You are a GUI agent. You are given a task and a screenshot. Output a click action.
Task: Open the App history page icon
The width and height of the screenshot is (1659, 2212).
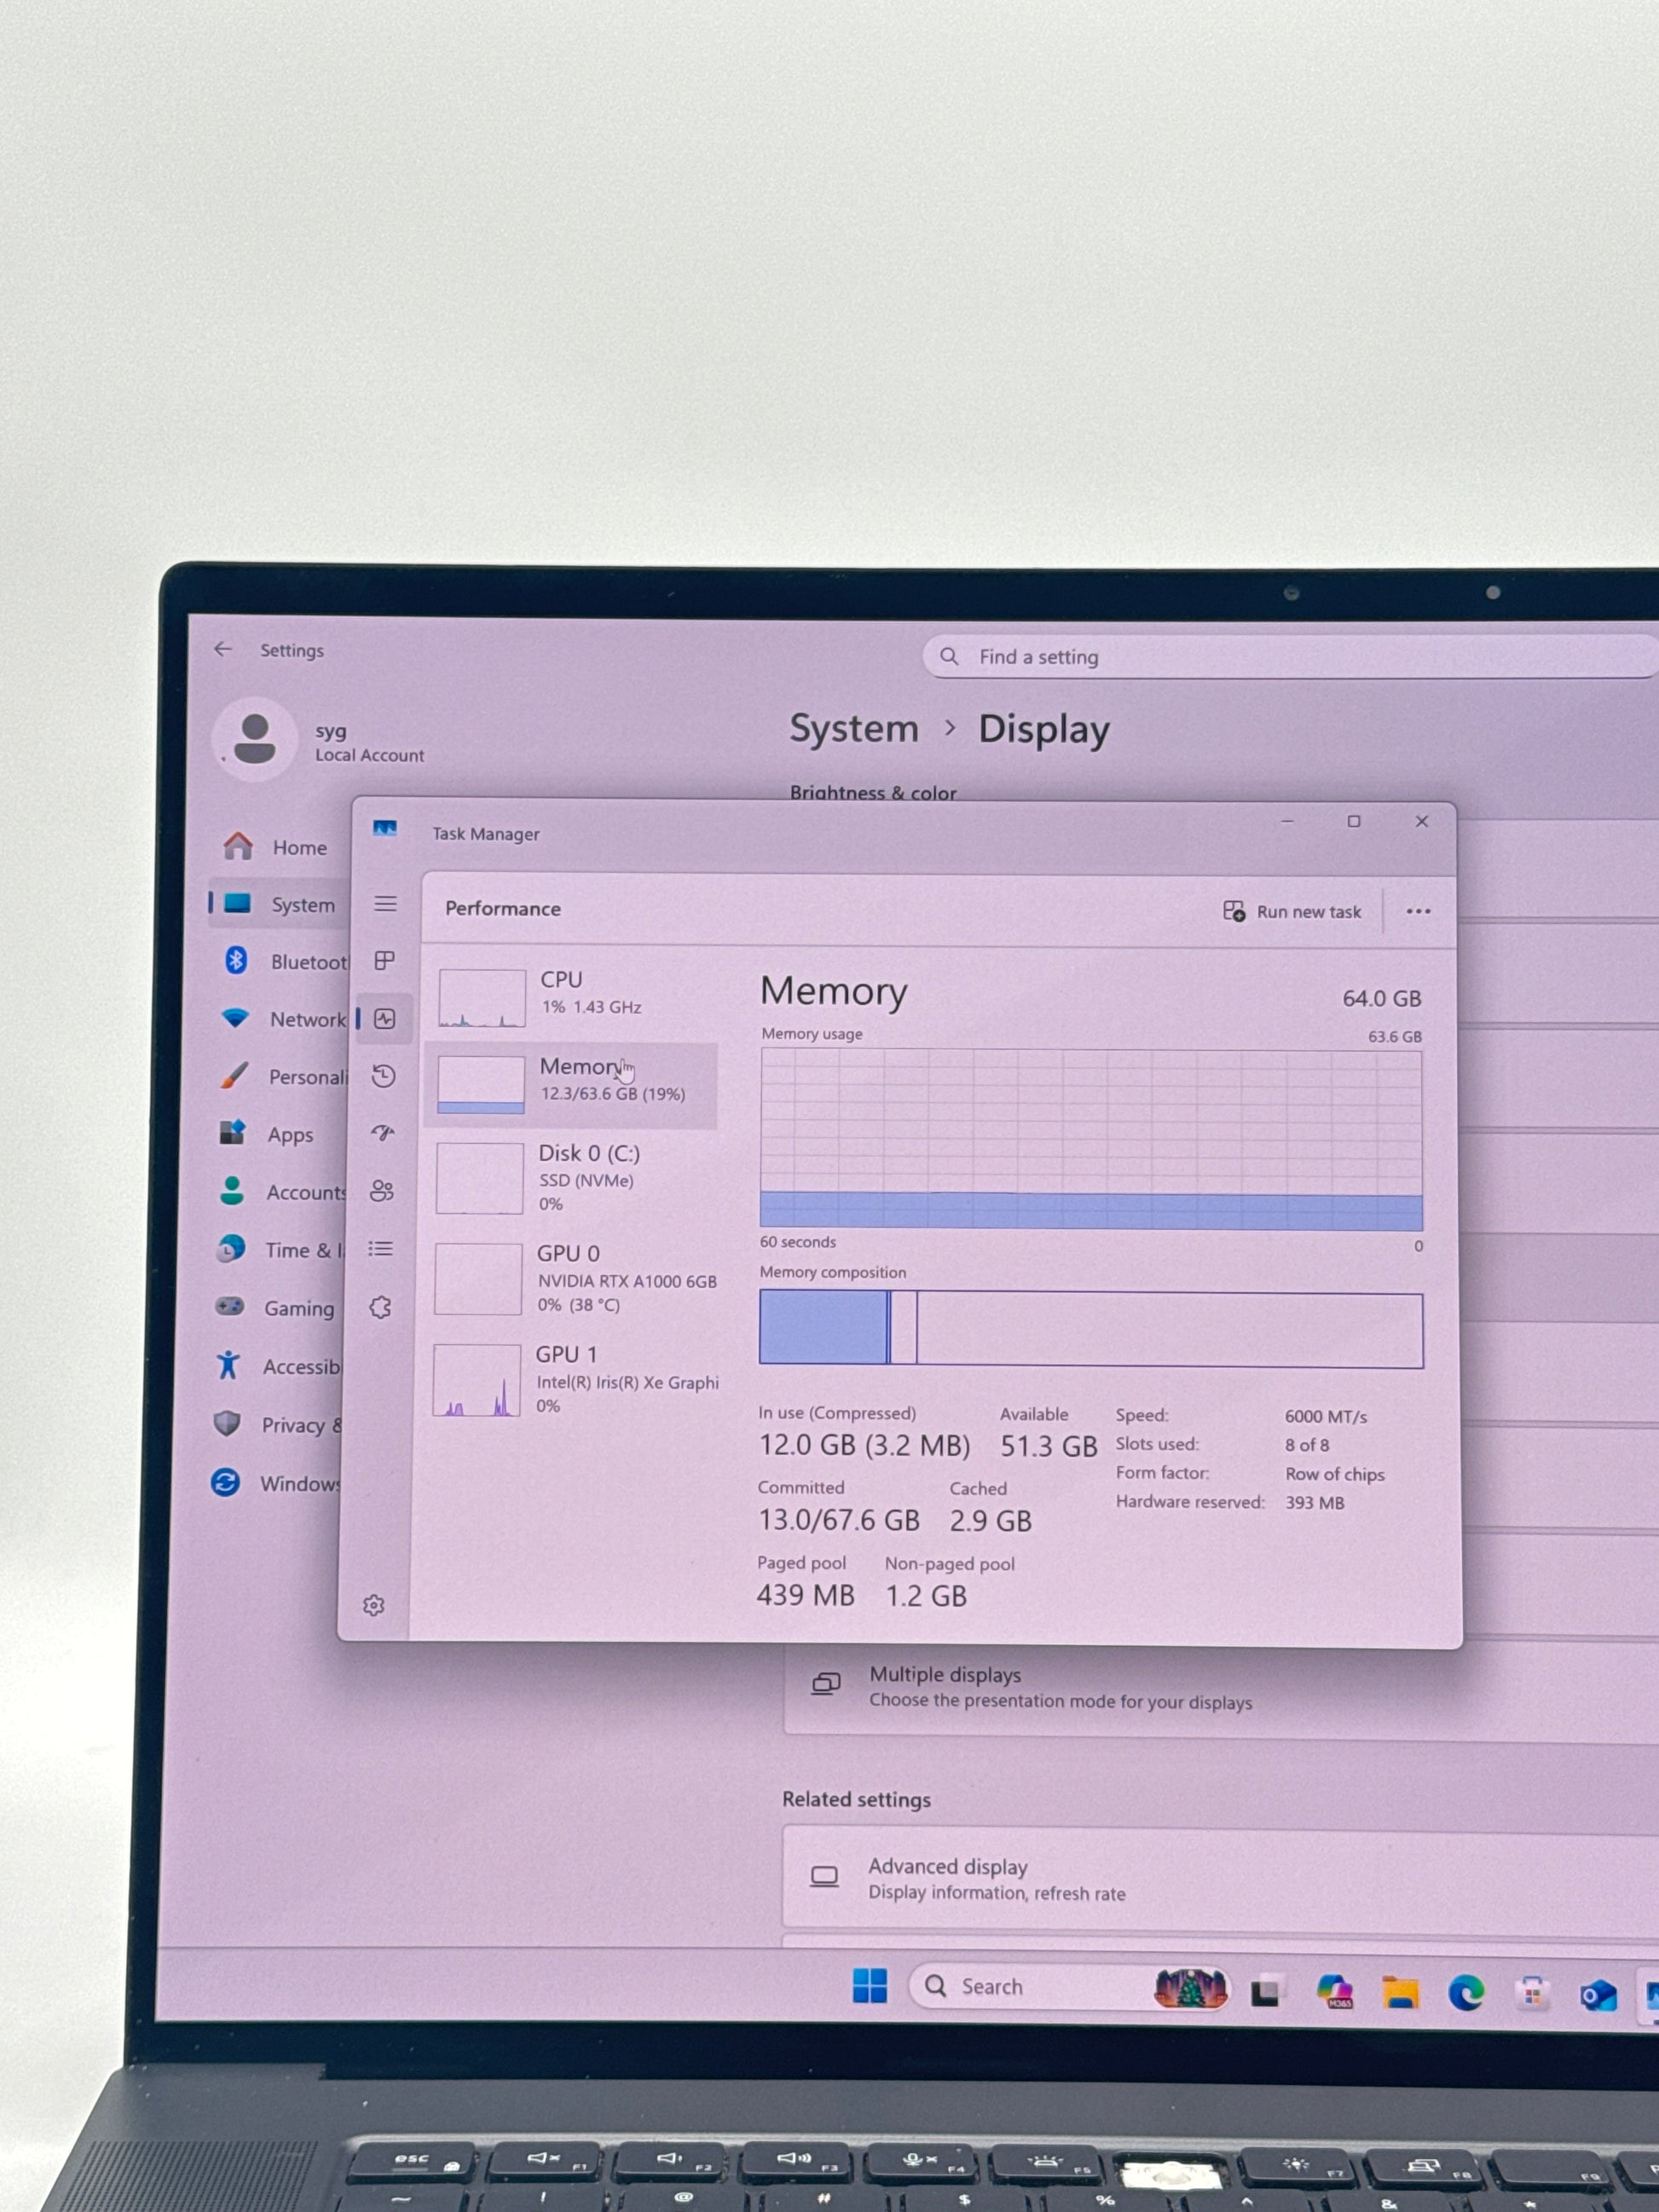coord(384,1076)
